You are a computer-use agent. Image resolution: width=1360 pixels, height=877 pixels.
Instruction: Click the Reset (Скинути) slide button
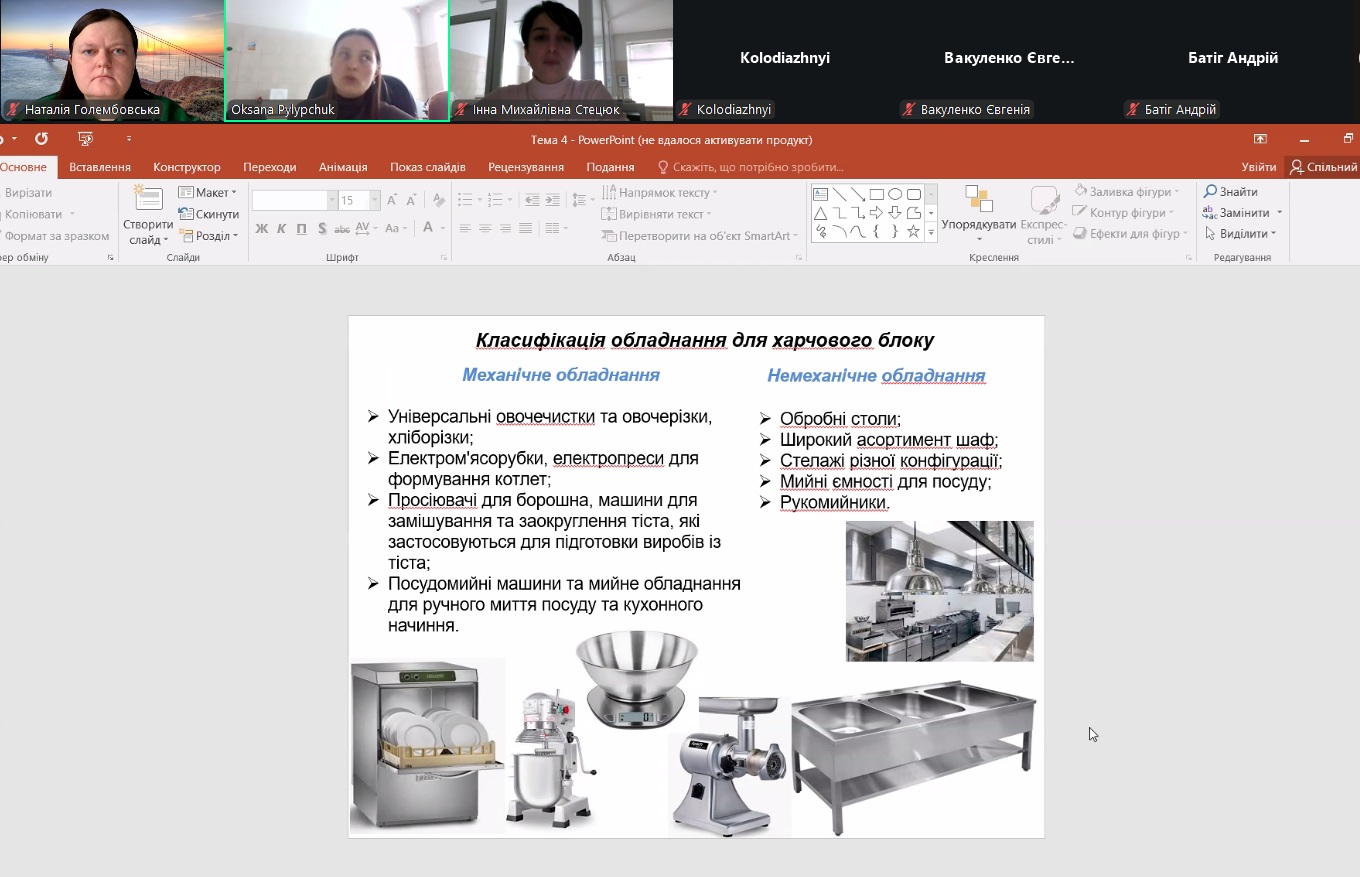pos(209,214)
